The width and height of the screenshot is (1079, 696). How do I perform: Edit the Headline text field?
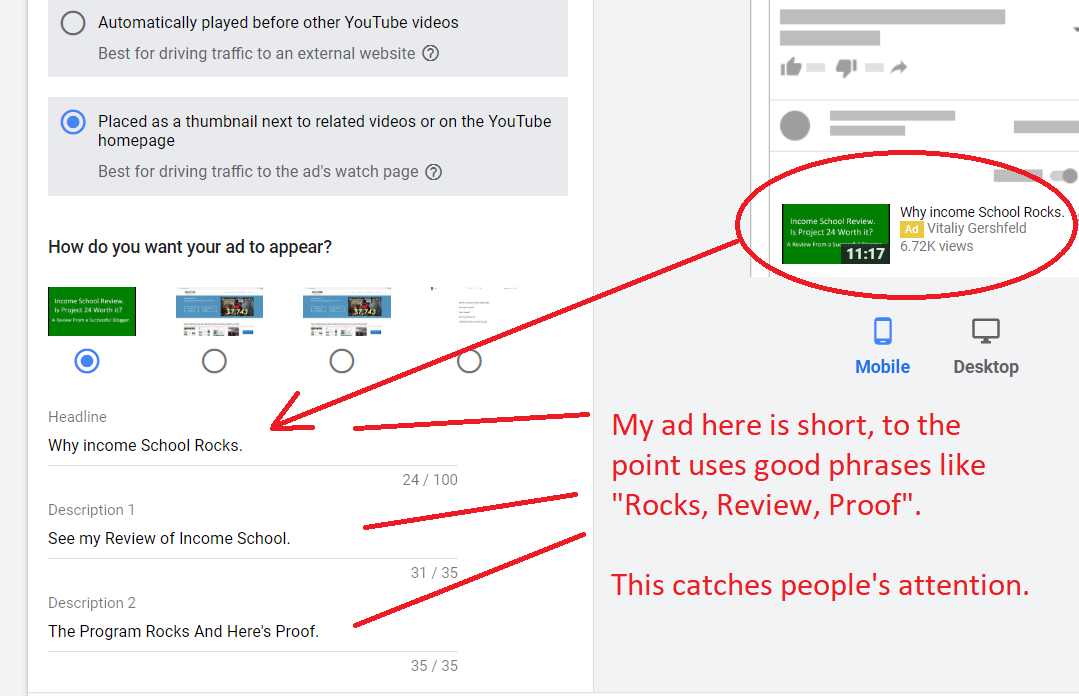253,445
